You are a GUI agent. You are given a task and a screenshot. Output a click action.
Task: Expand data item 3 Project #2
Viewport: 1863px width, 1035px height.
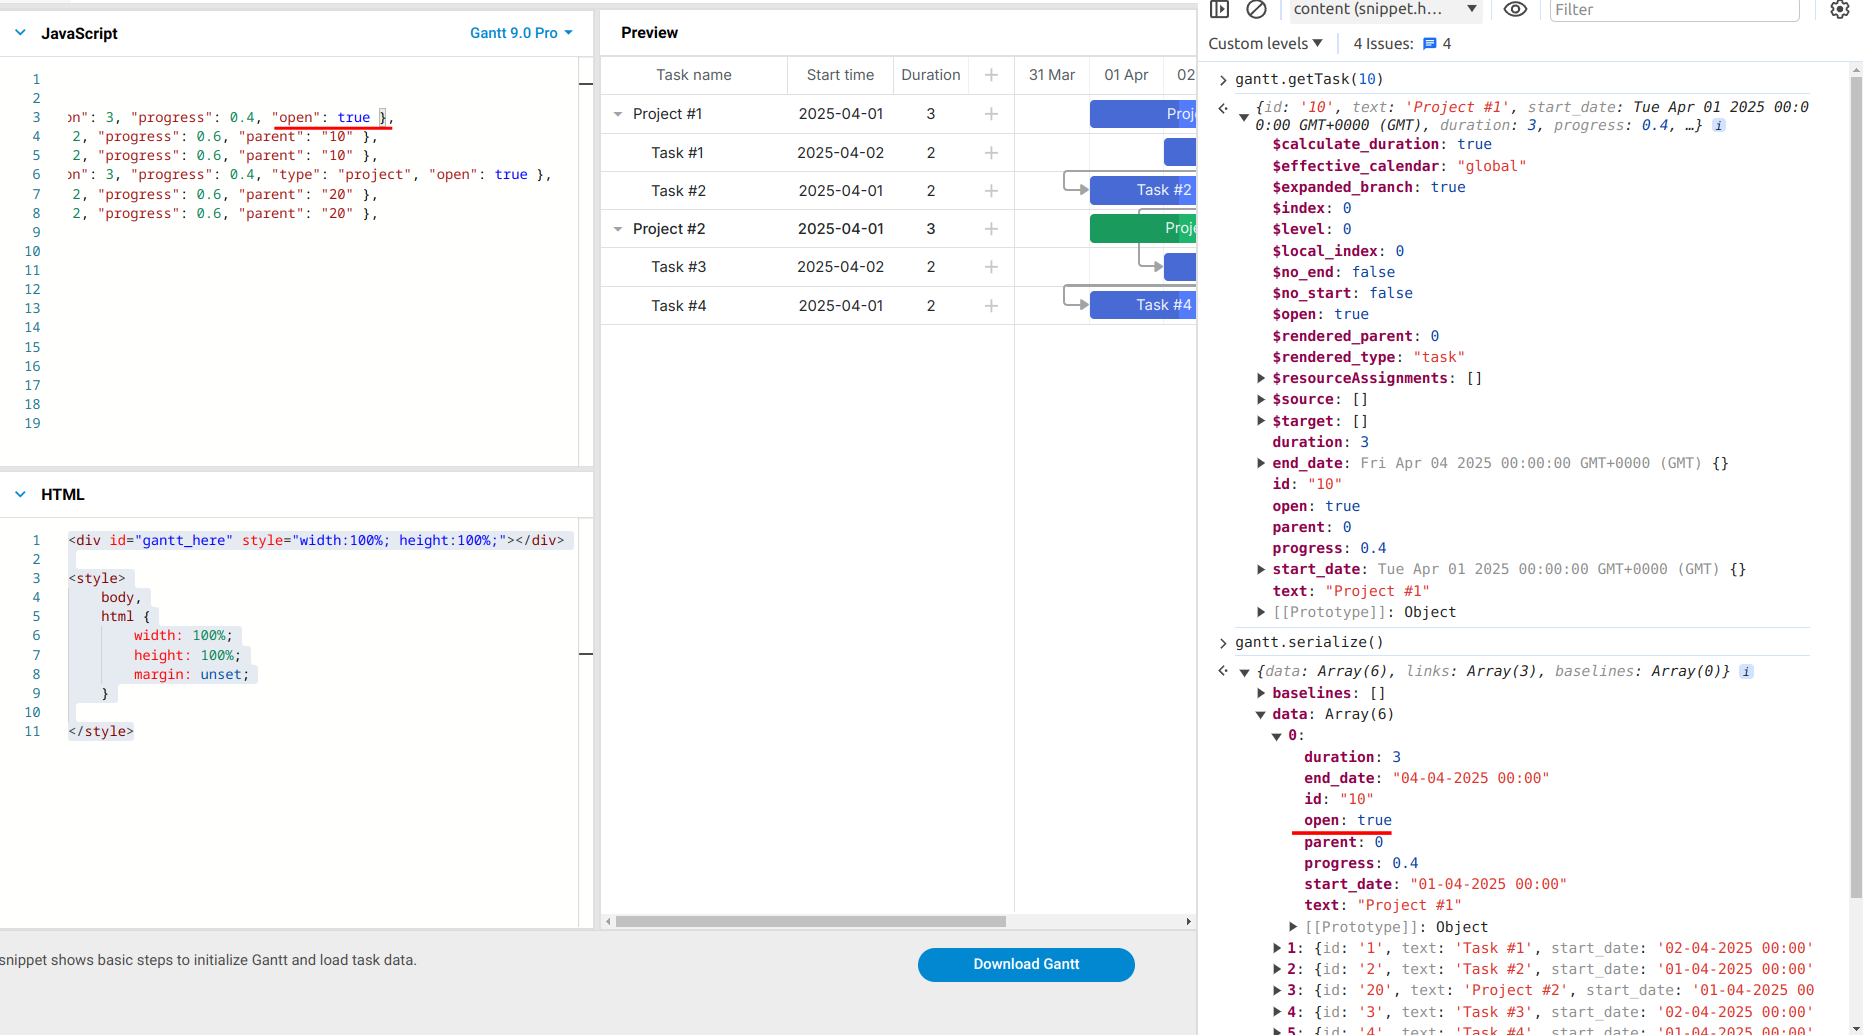1277,990
